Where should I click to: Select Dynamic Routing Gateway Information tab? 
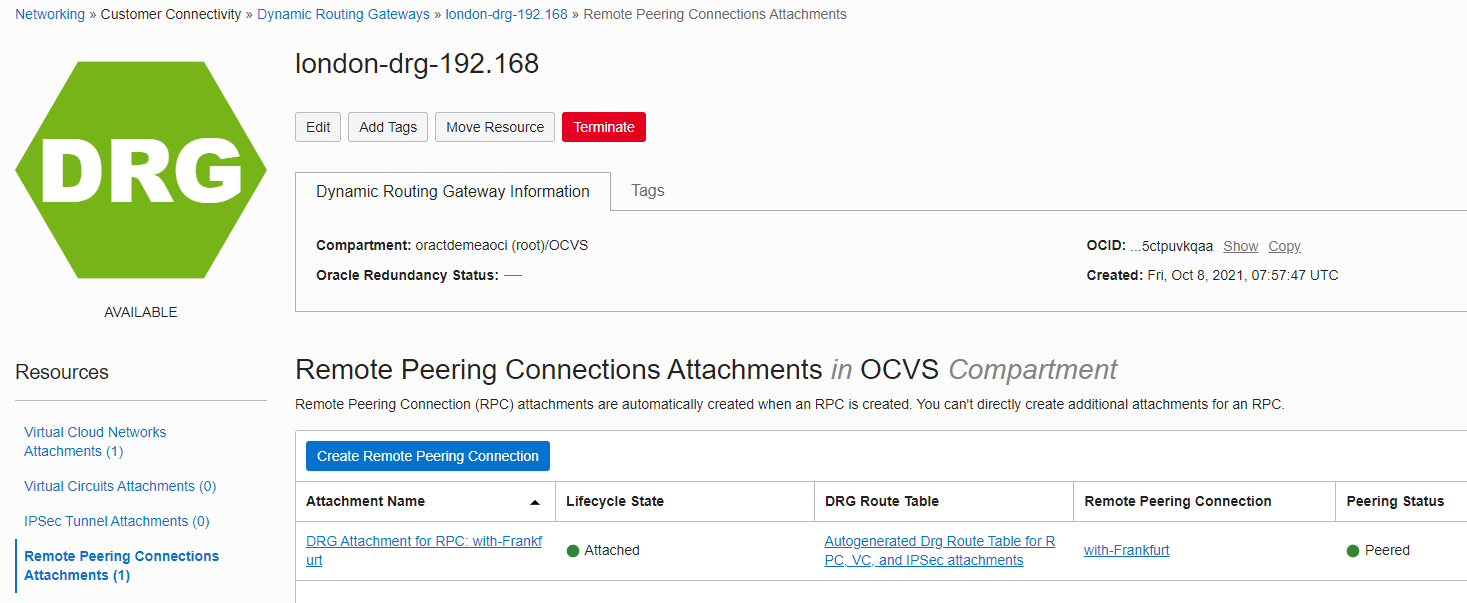click(x=453, y=192)
